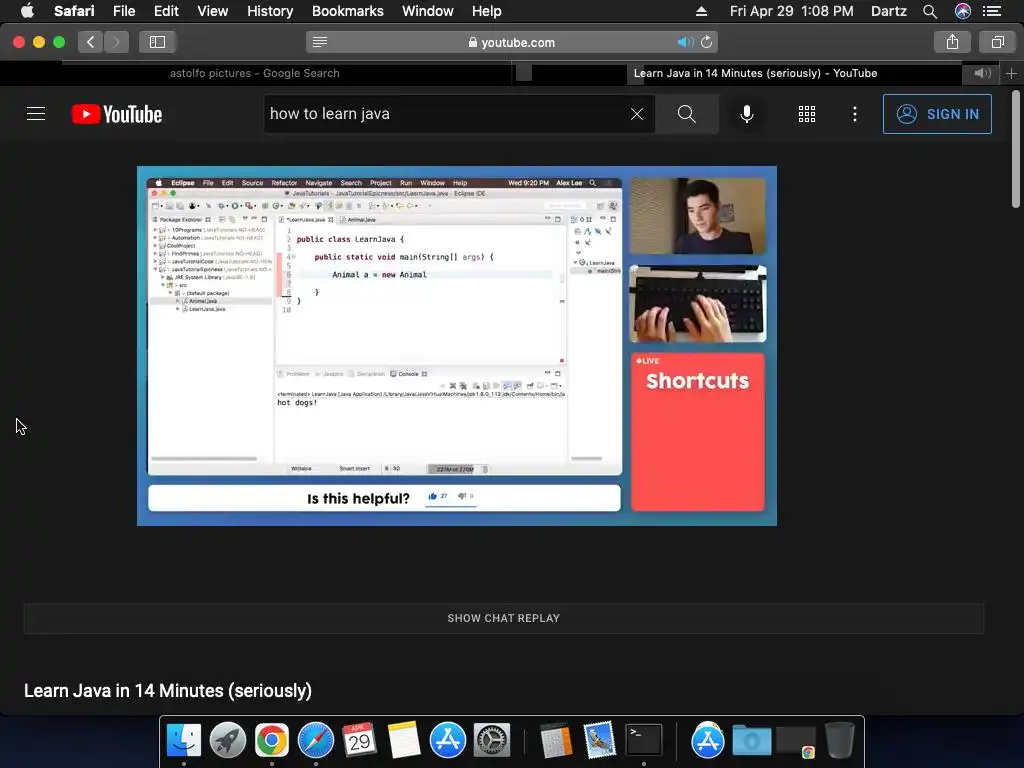The height and width of the screenshot is (768, 1024).
Task: Click the Safari compass icon in the Dock
Action: pos(315,741)
